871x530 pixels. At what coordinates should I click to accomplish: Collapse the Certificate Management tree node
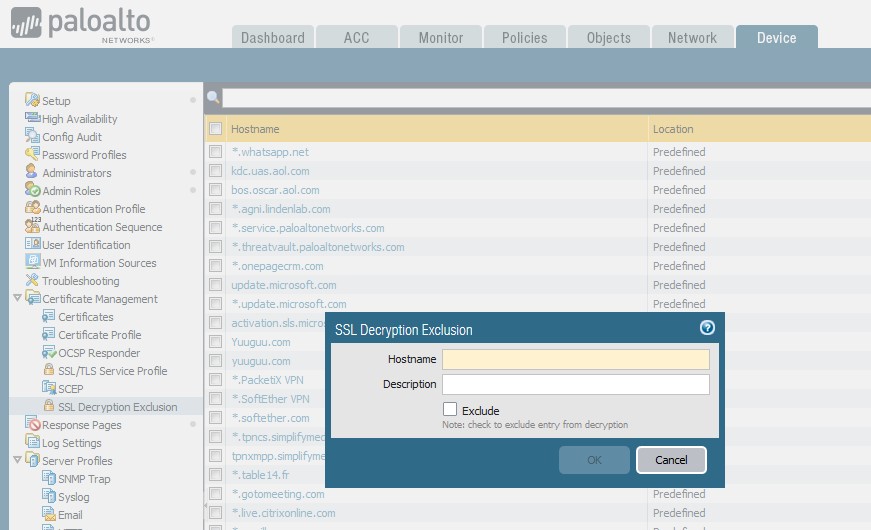coord(17,298)
